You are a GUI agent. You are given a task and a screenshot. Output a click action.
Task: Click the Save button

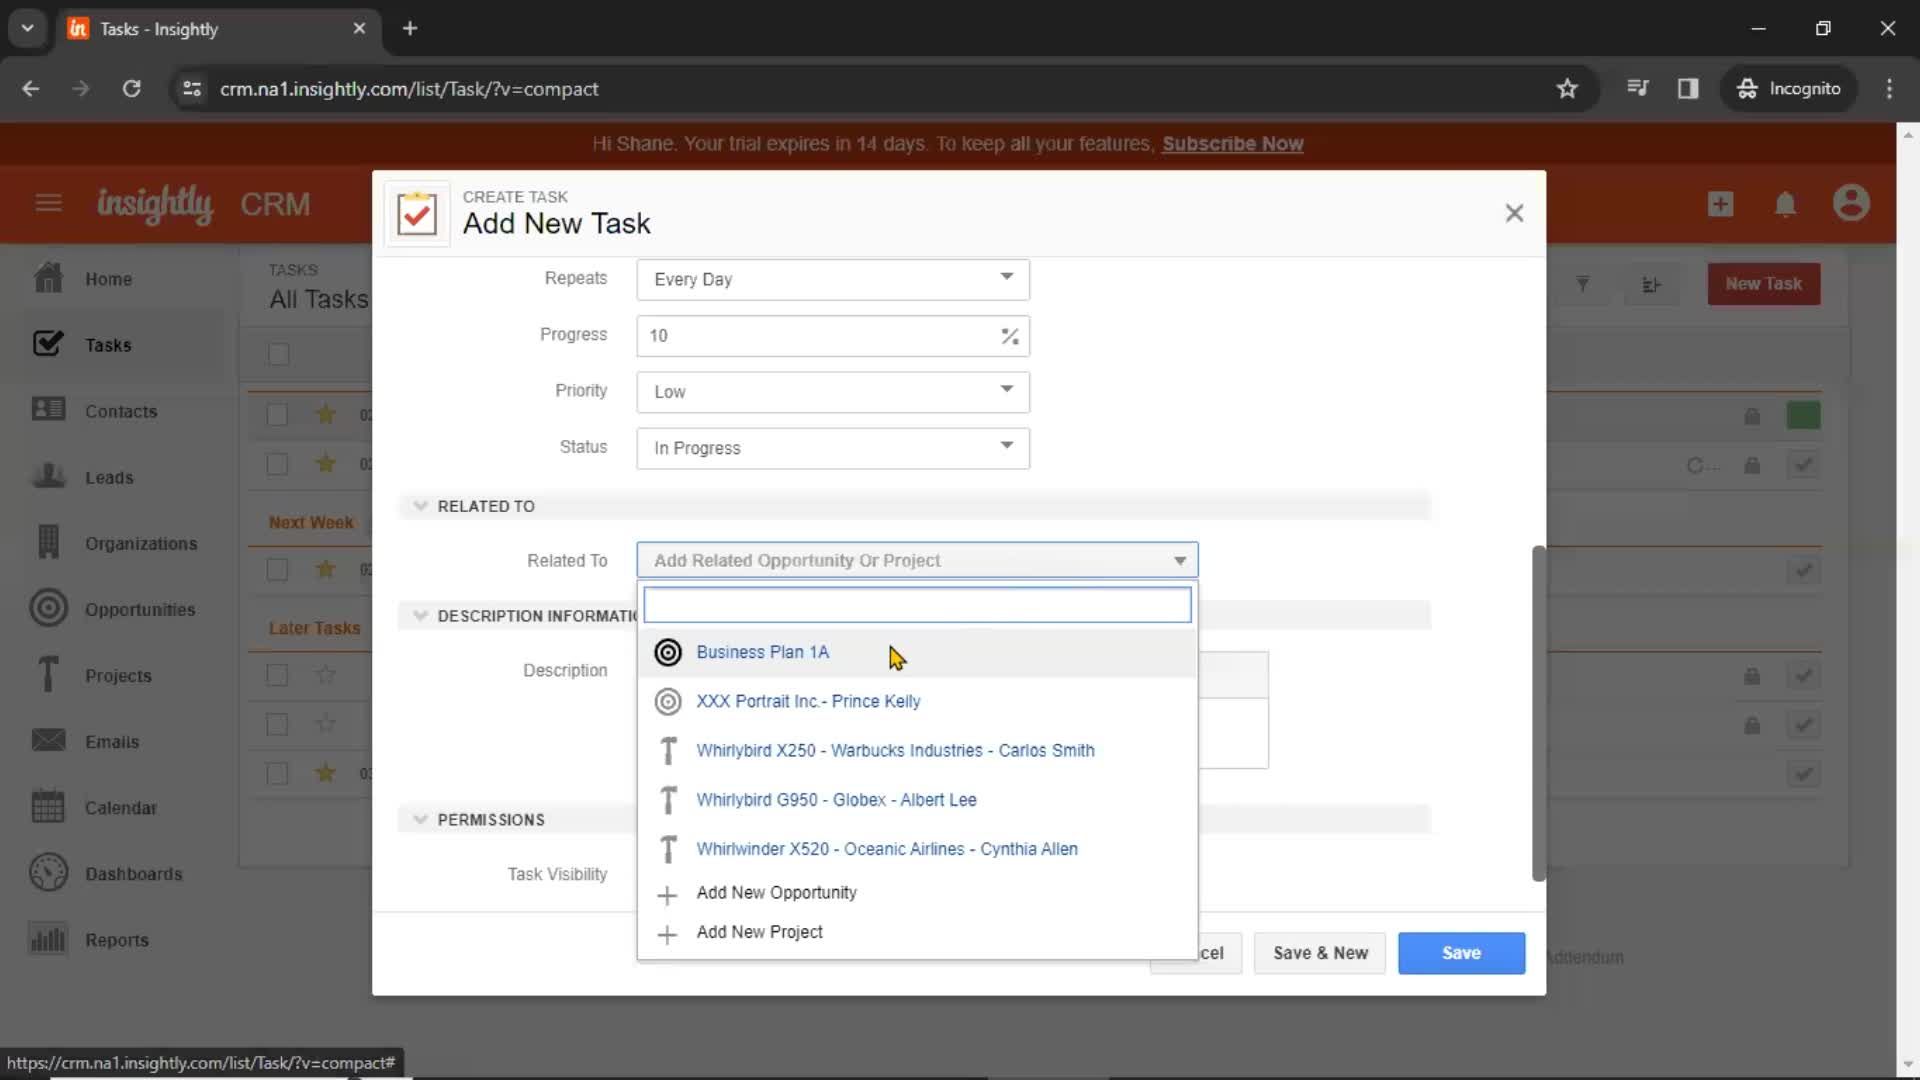(x=1461, y=953)
